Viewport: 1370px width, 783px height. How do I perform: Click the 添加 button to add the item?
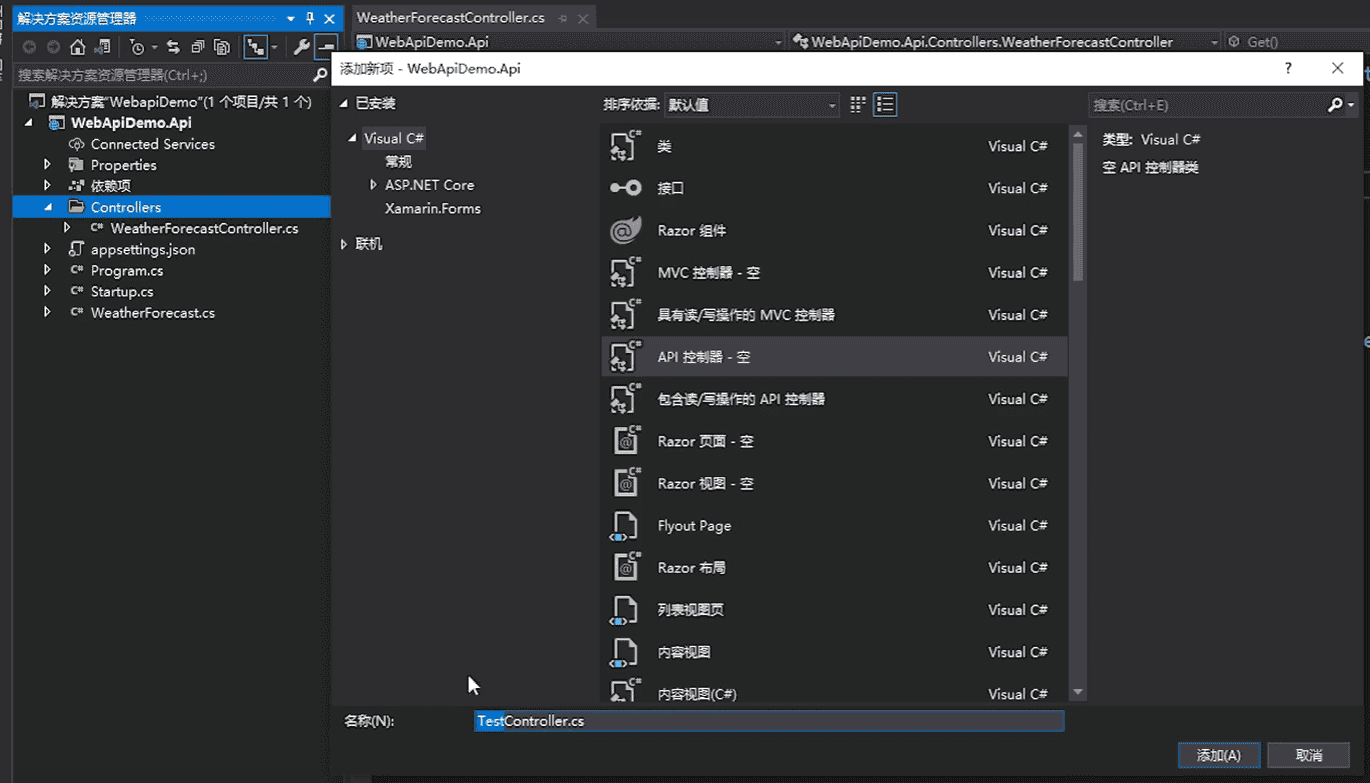pos(1218,755)
